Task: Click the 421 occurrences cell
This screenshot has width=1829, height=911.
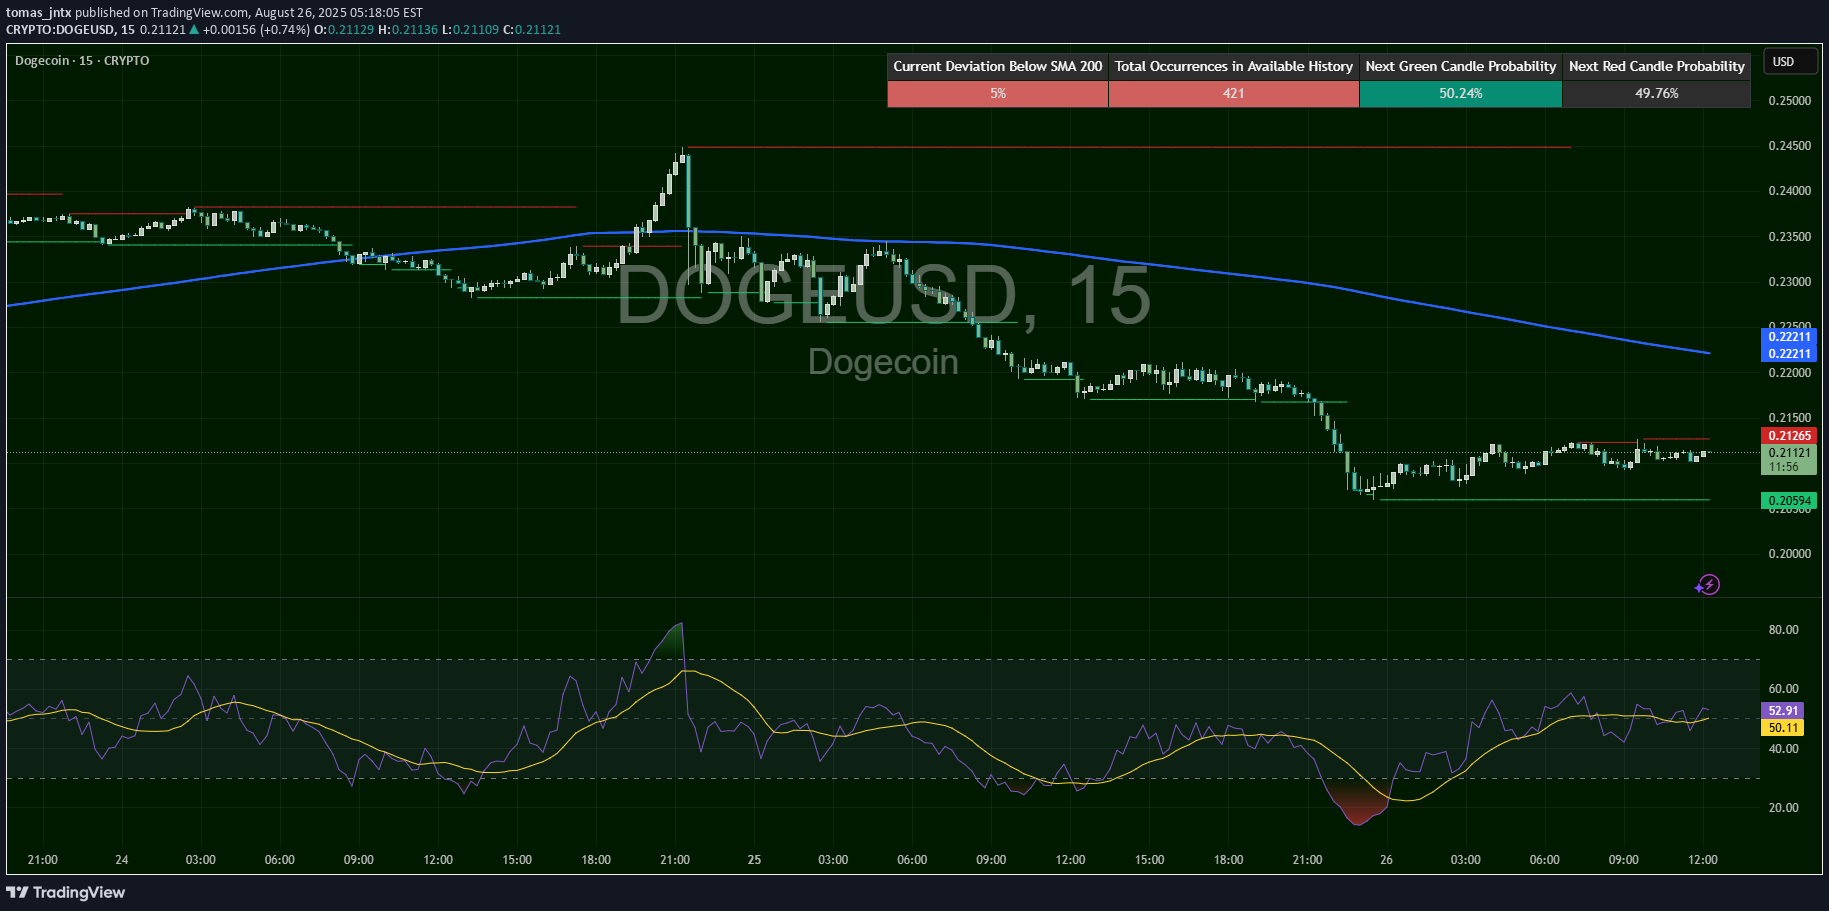Action: [x=1234, y=93]
